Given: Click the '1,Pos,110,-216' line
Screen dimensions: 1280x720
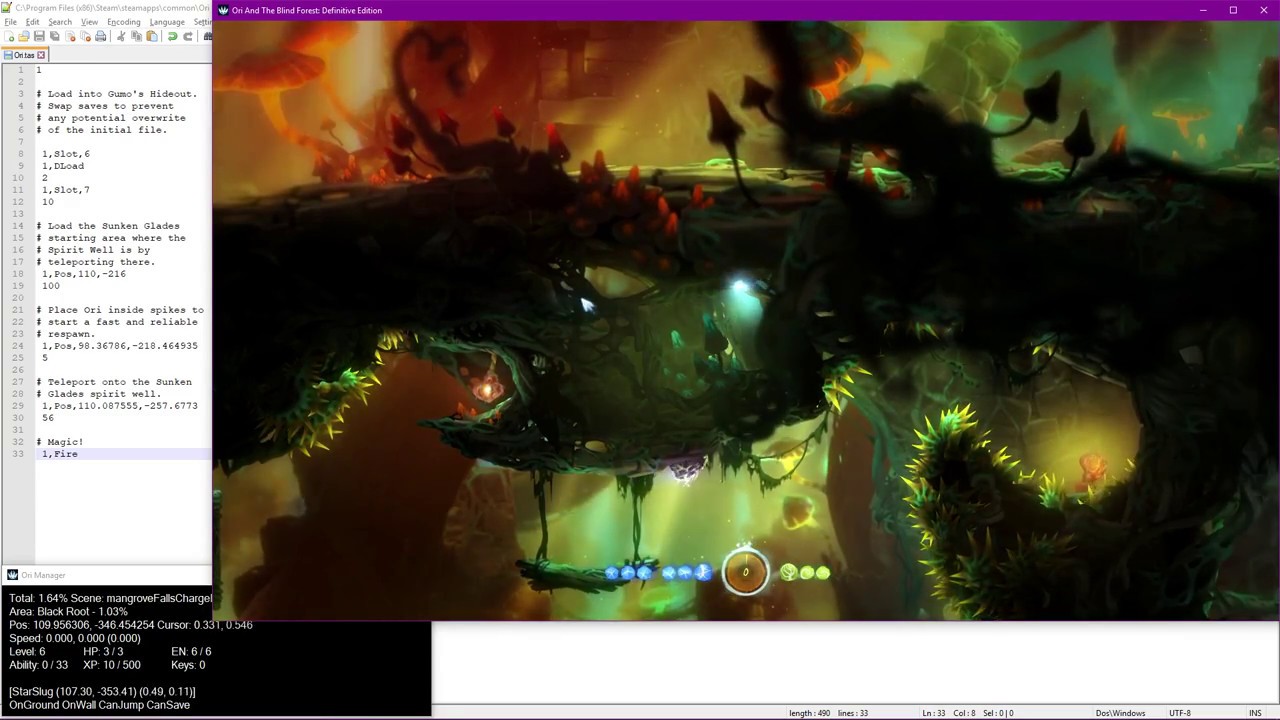Looking at the screenshot, I should point(84,274).
